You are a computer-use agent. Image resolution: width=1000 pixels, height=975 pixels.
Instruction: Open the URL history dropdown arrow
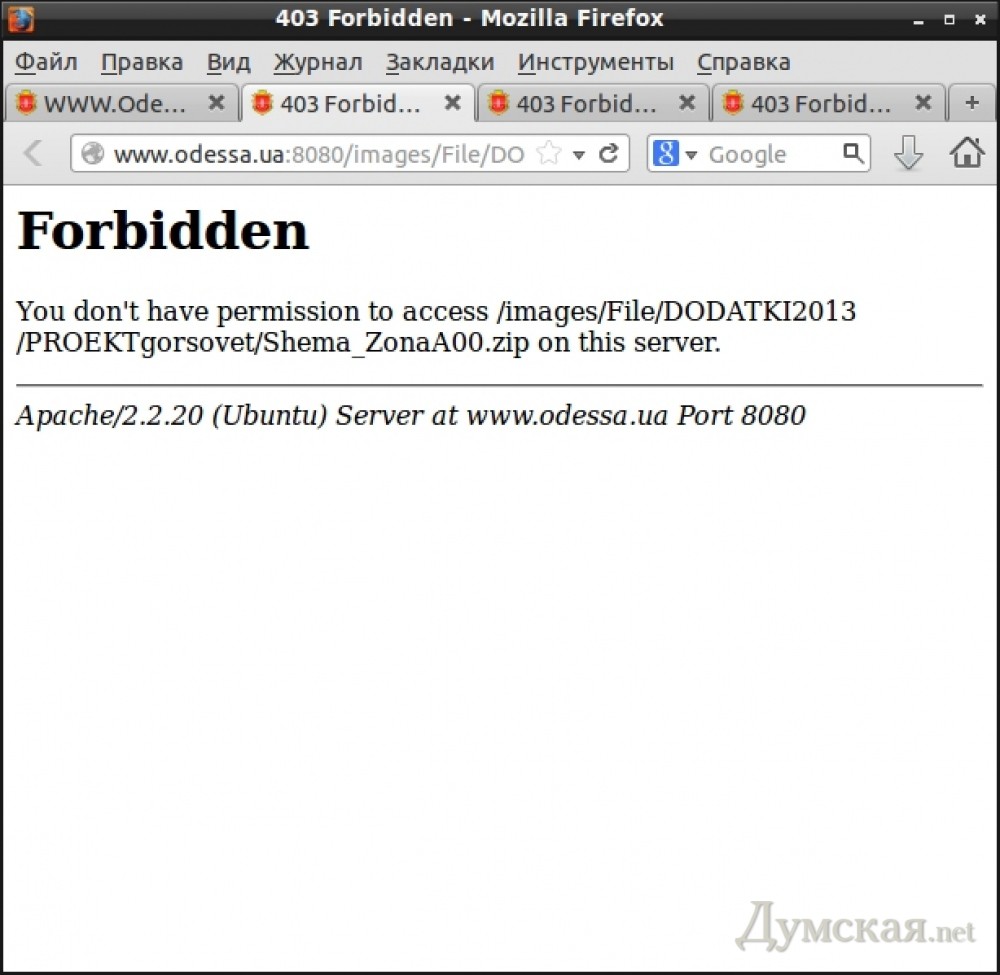pos(578,155)
